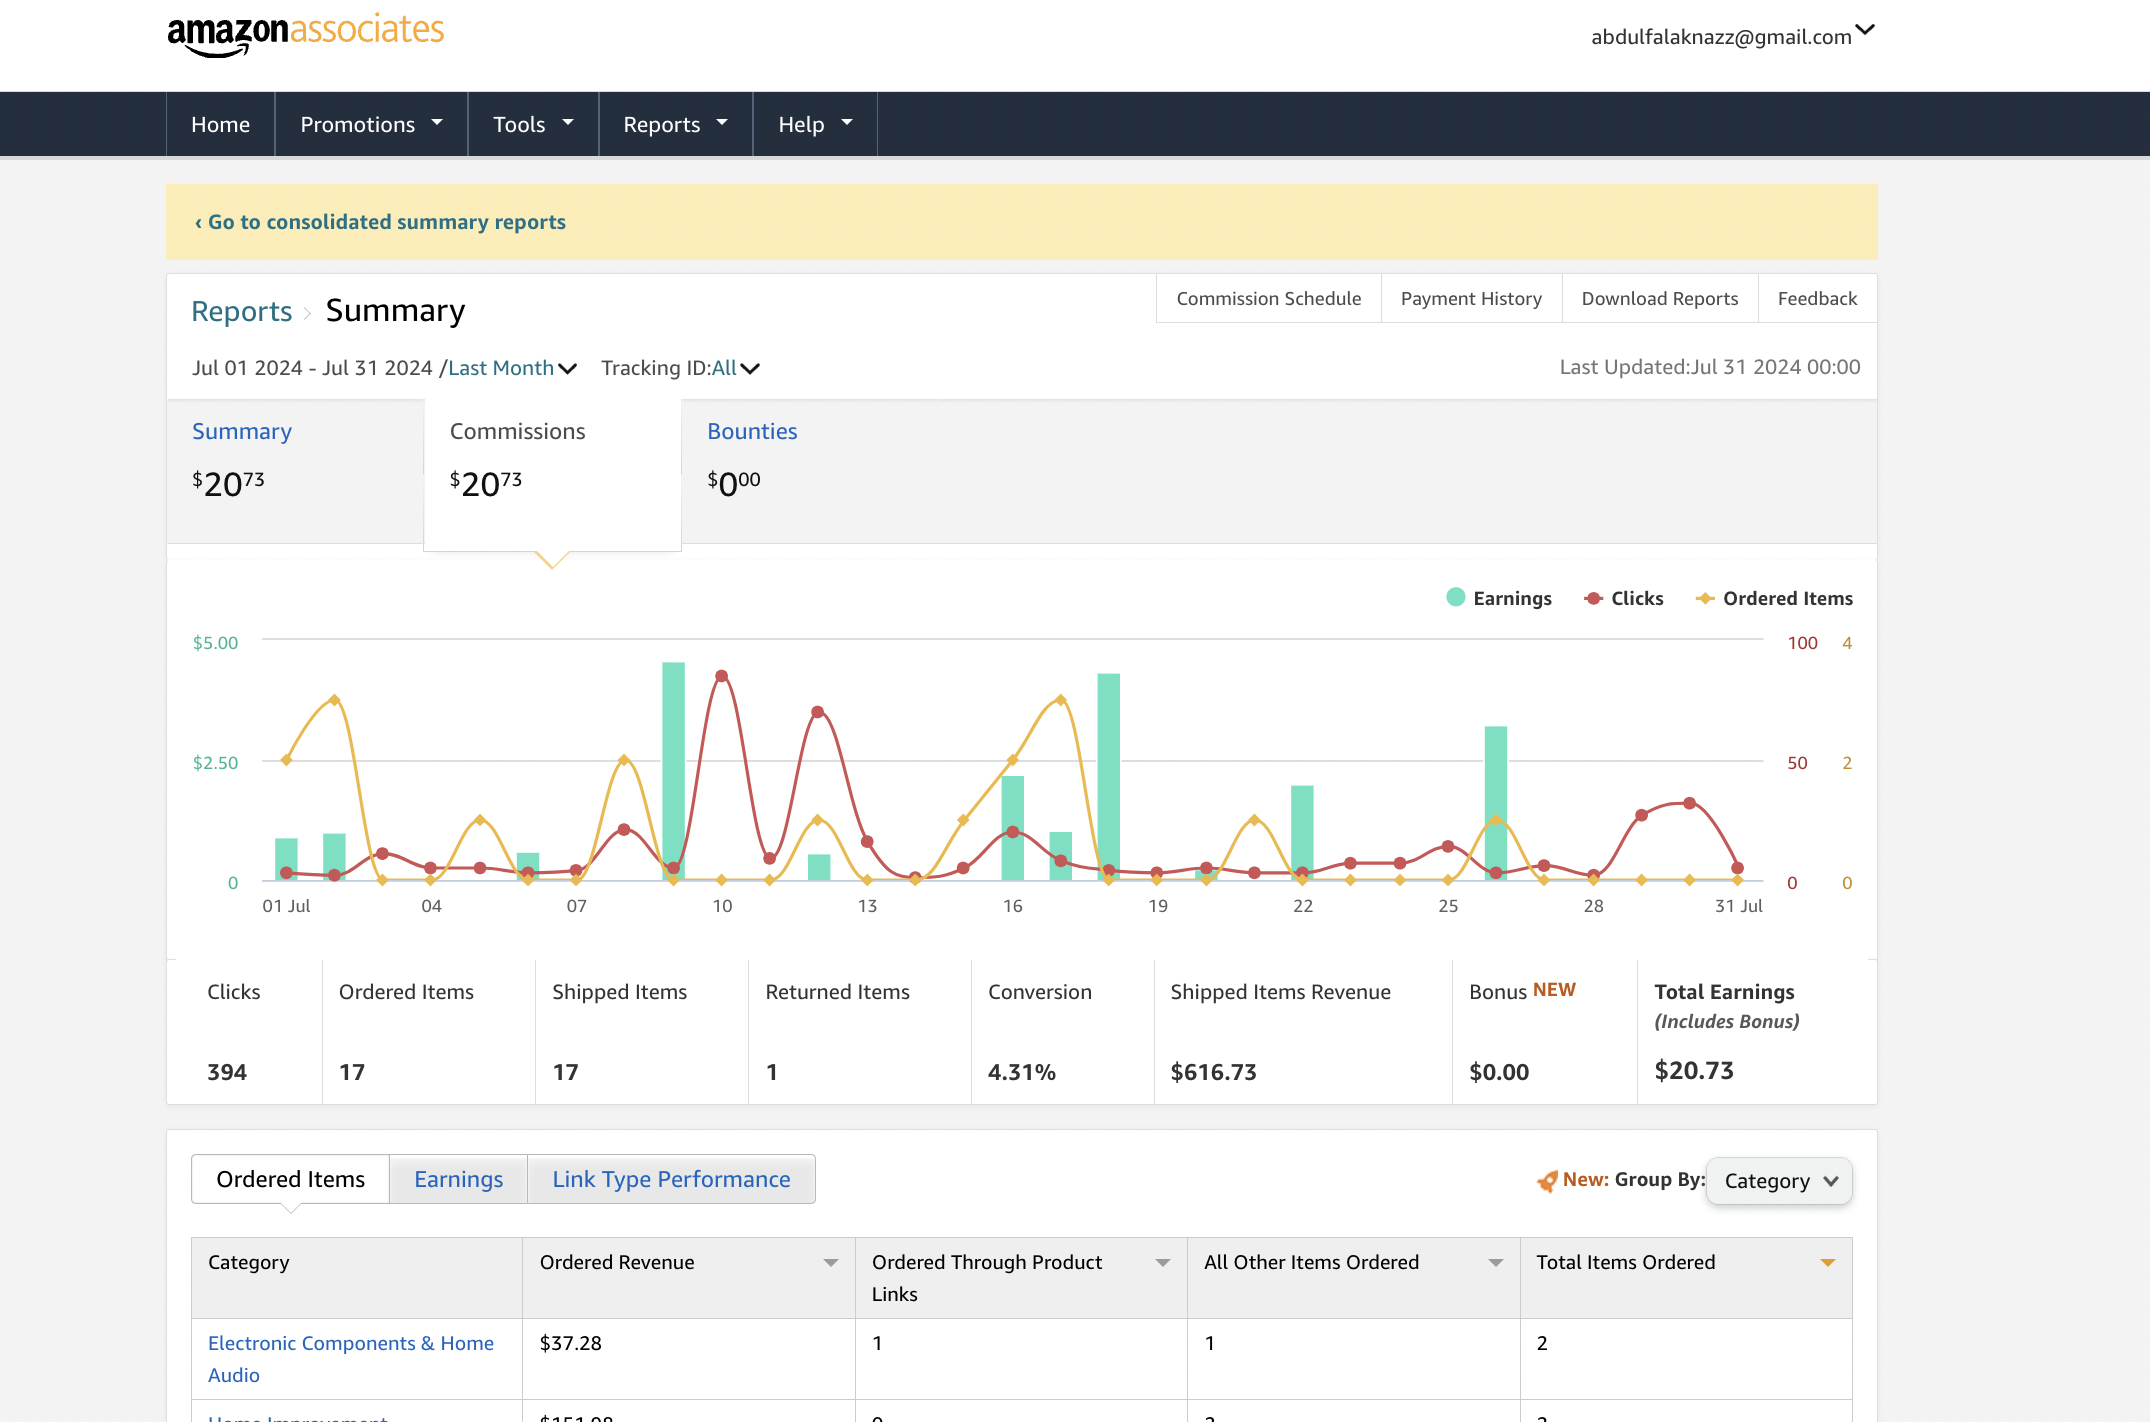Click the Conversion value 4.31%
Image resolution: width=2150 pixels, height=1422 pixels.
[1021, 1072]
